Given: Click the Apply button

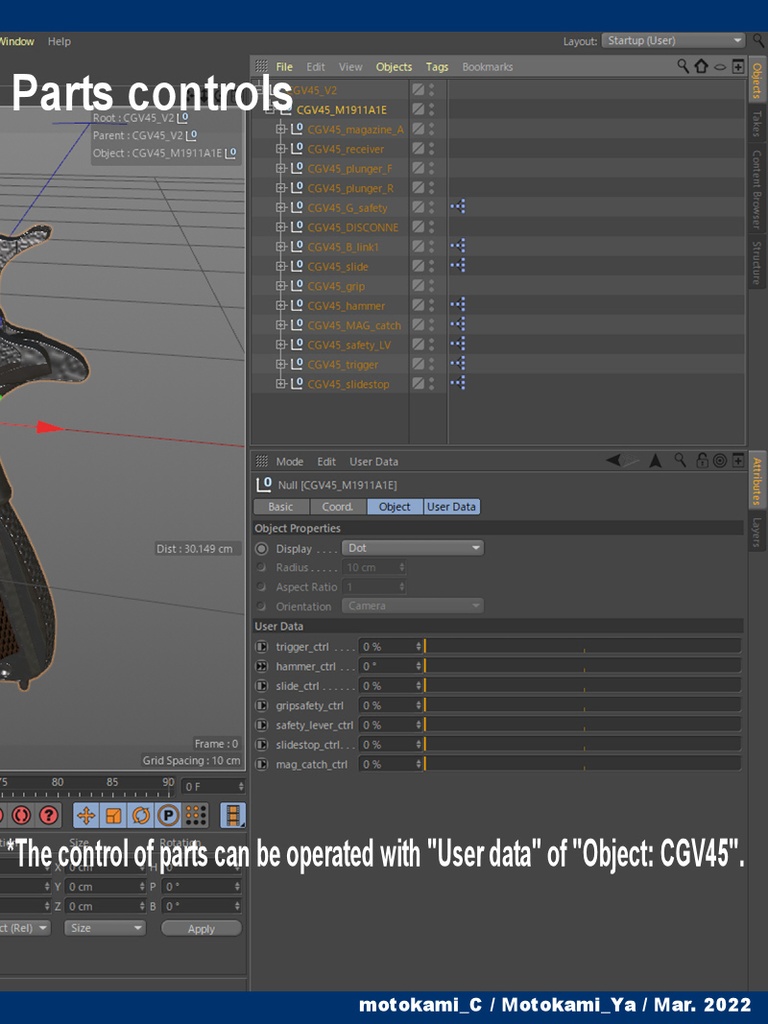Looking at the screenshot, I should (201, 929).
